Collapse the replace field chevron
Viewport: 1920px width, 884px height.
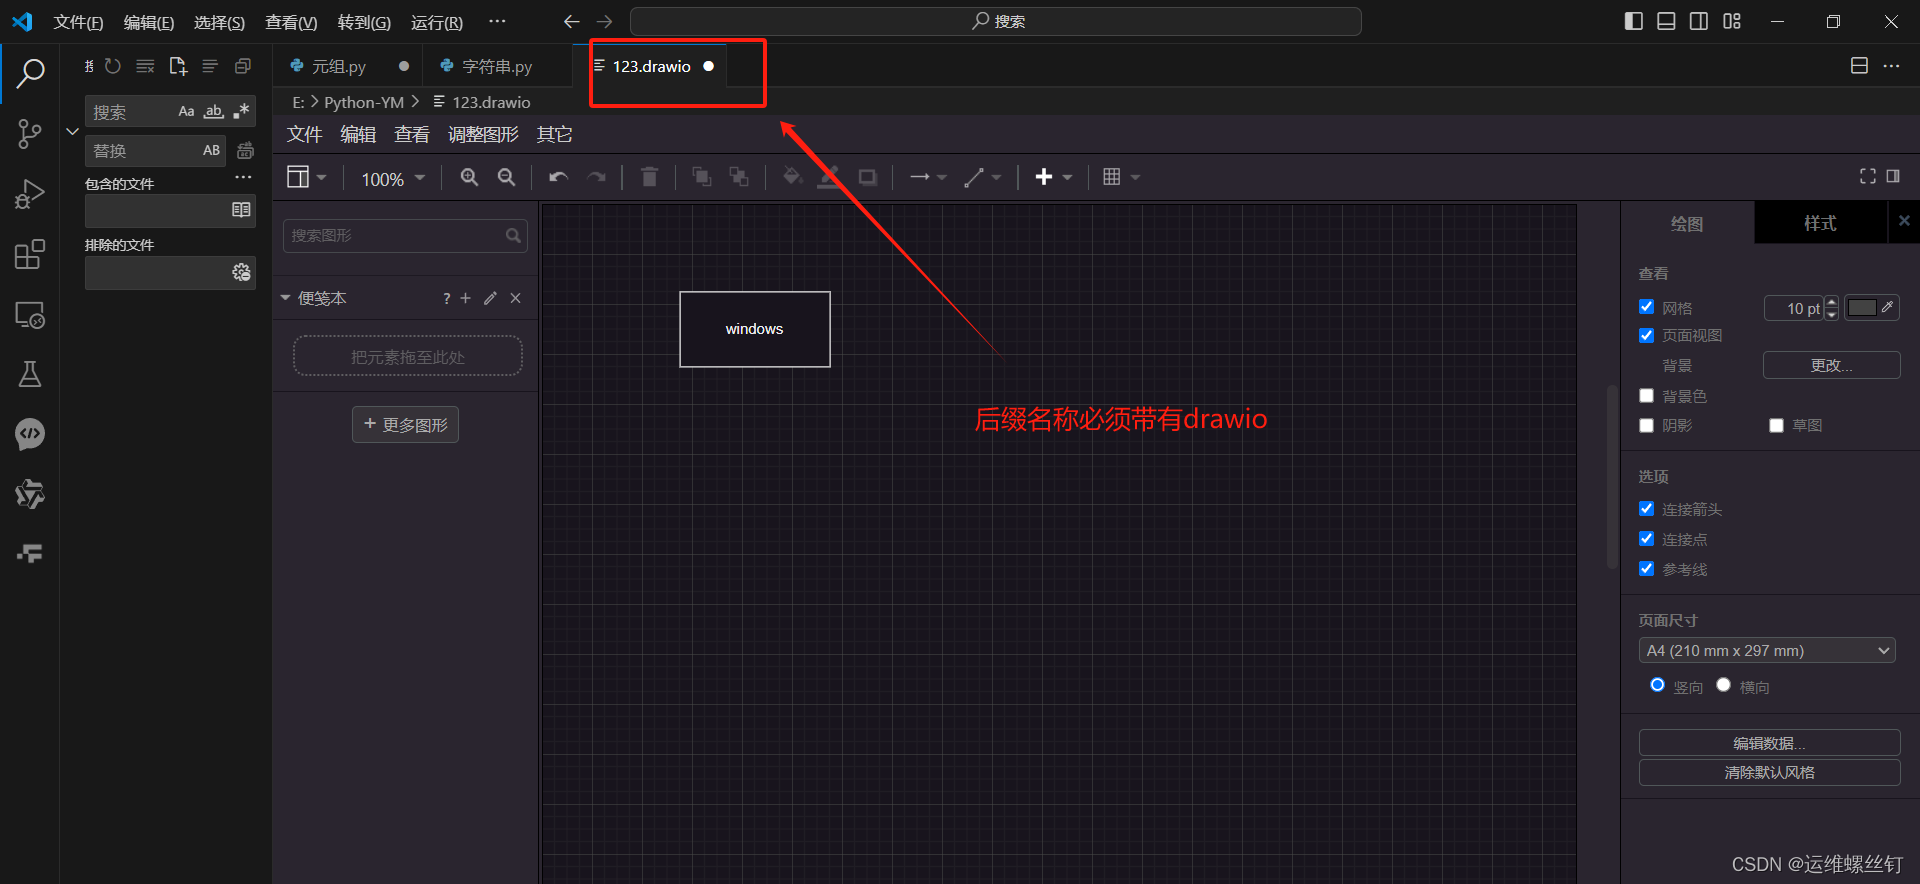tap(72, 131)
